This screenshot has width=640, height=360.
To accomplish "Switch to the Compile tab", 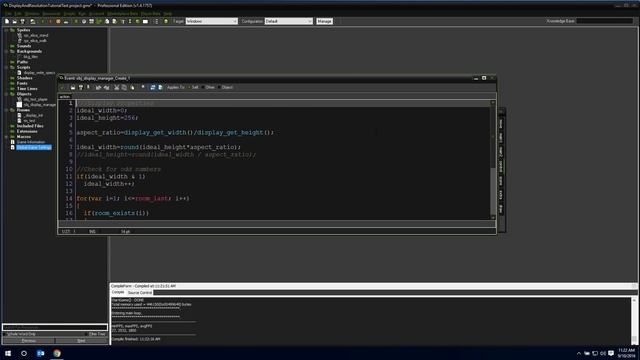I will click(x=118, y=292).
